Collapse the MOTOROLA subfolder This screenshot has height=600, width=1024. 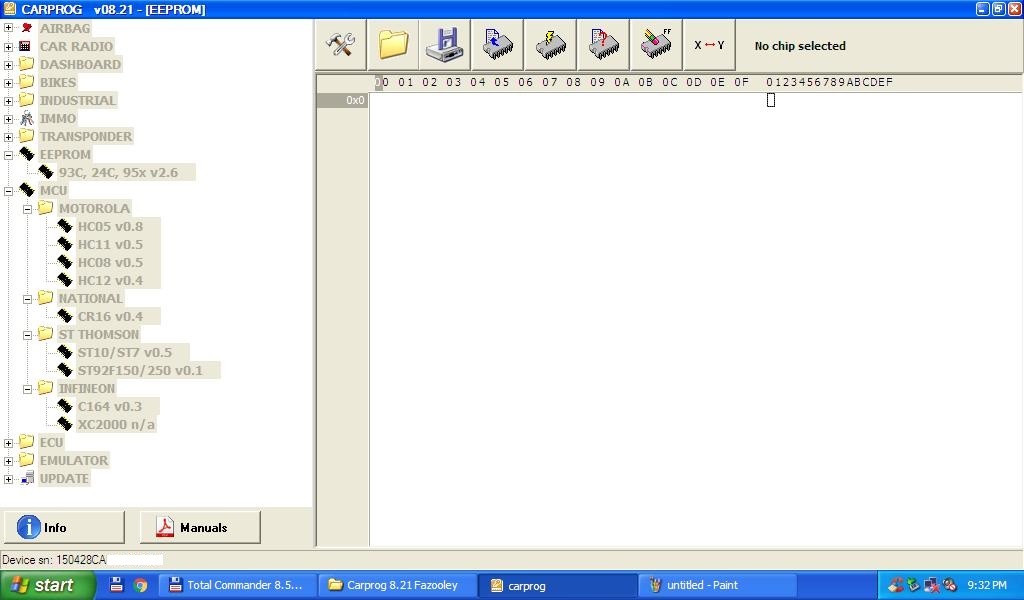point(27,209)
